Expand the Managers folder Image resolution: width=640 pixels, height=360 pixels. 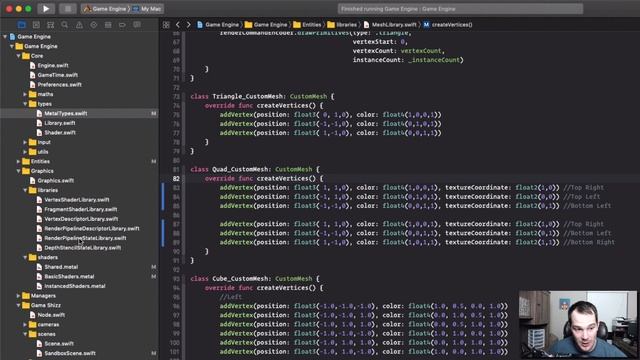click(x=18, y=296)
